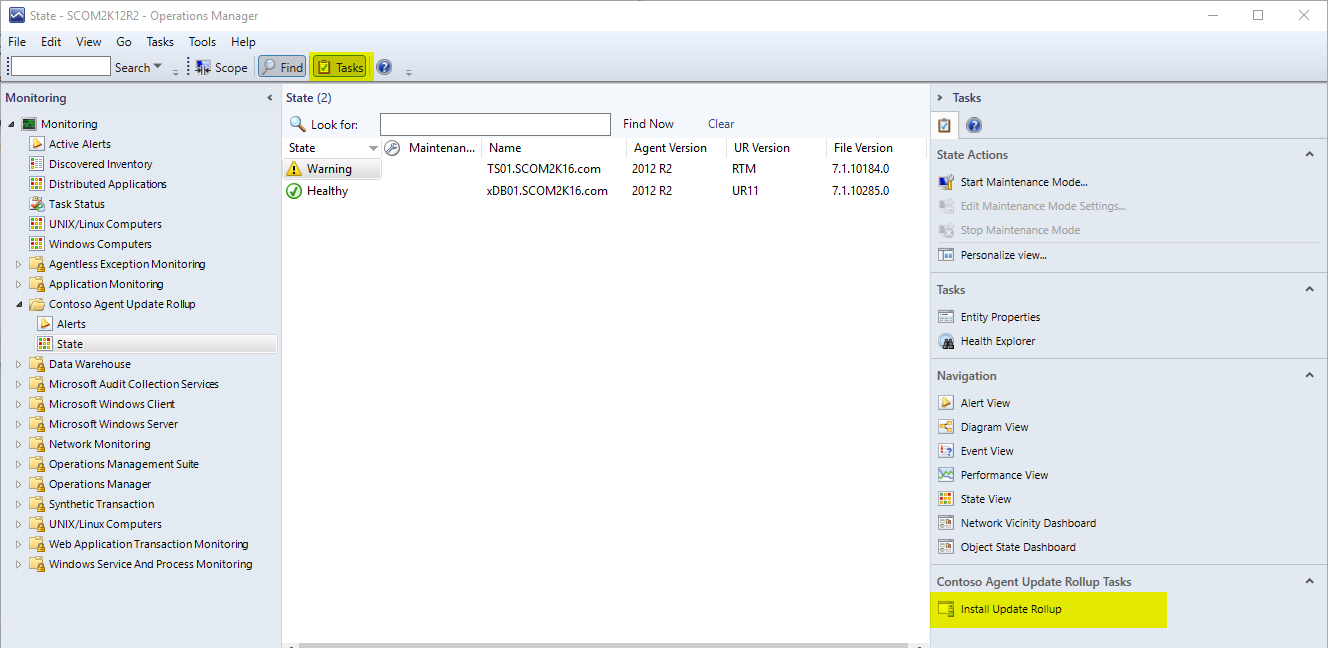
Task: Run the Install Update Rollup task
Action: pyautogui.click(x=1011, y=609)
